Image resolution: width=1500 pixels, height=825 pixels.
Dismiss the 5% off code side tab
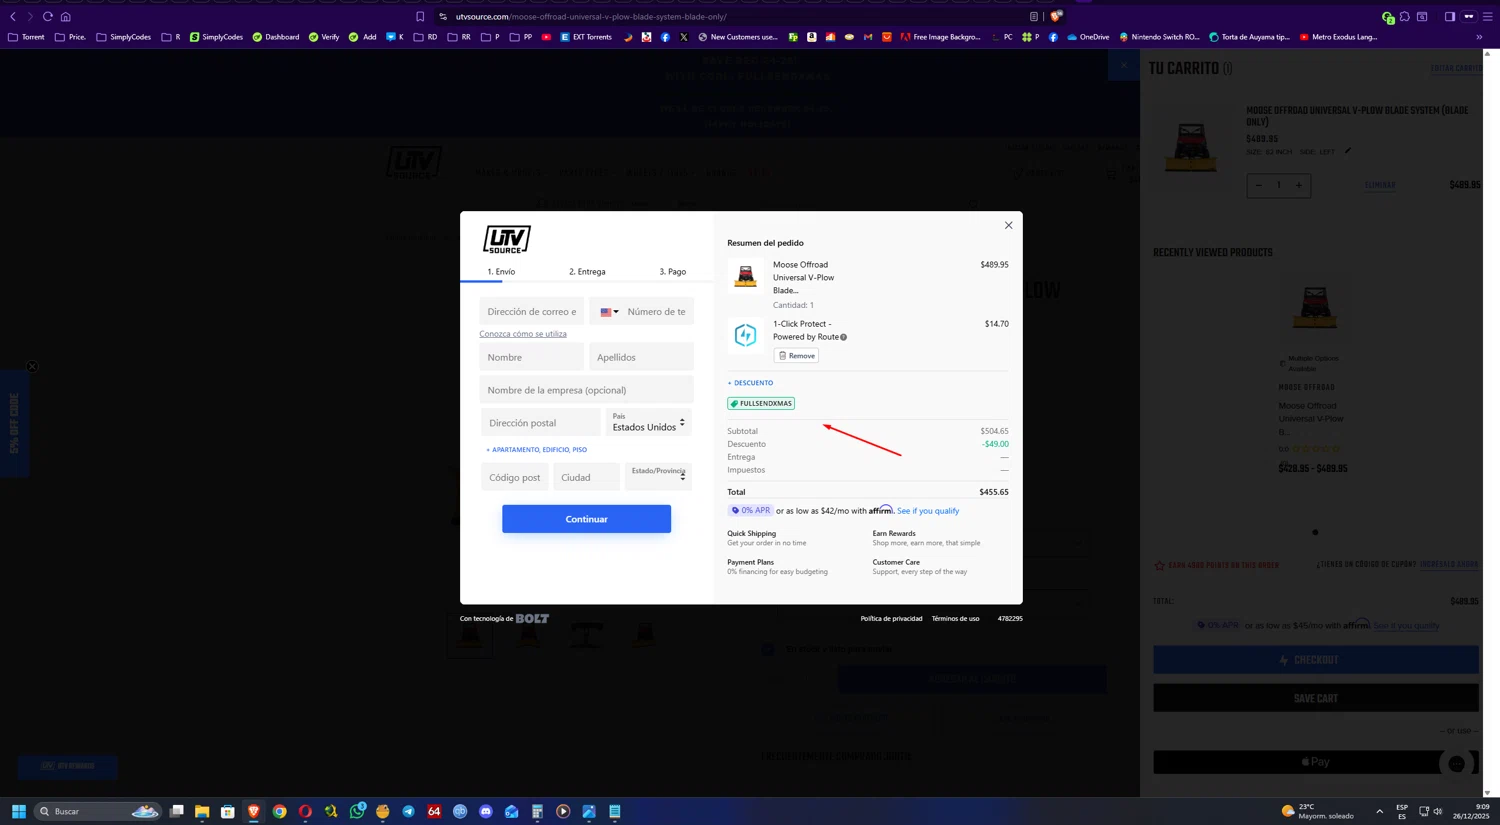(32, 367)
